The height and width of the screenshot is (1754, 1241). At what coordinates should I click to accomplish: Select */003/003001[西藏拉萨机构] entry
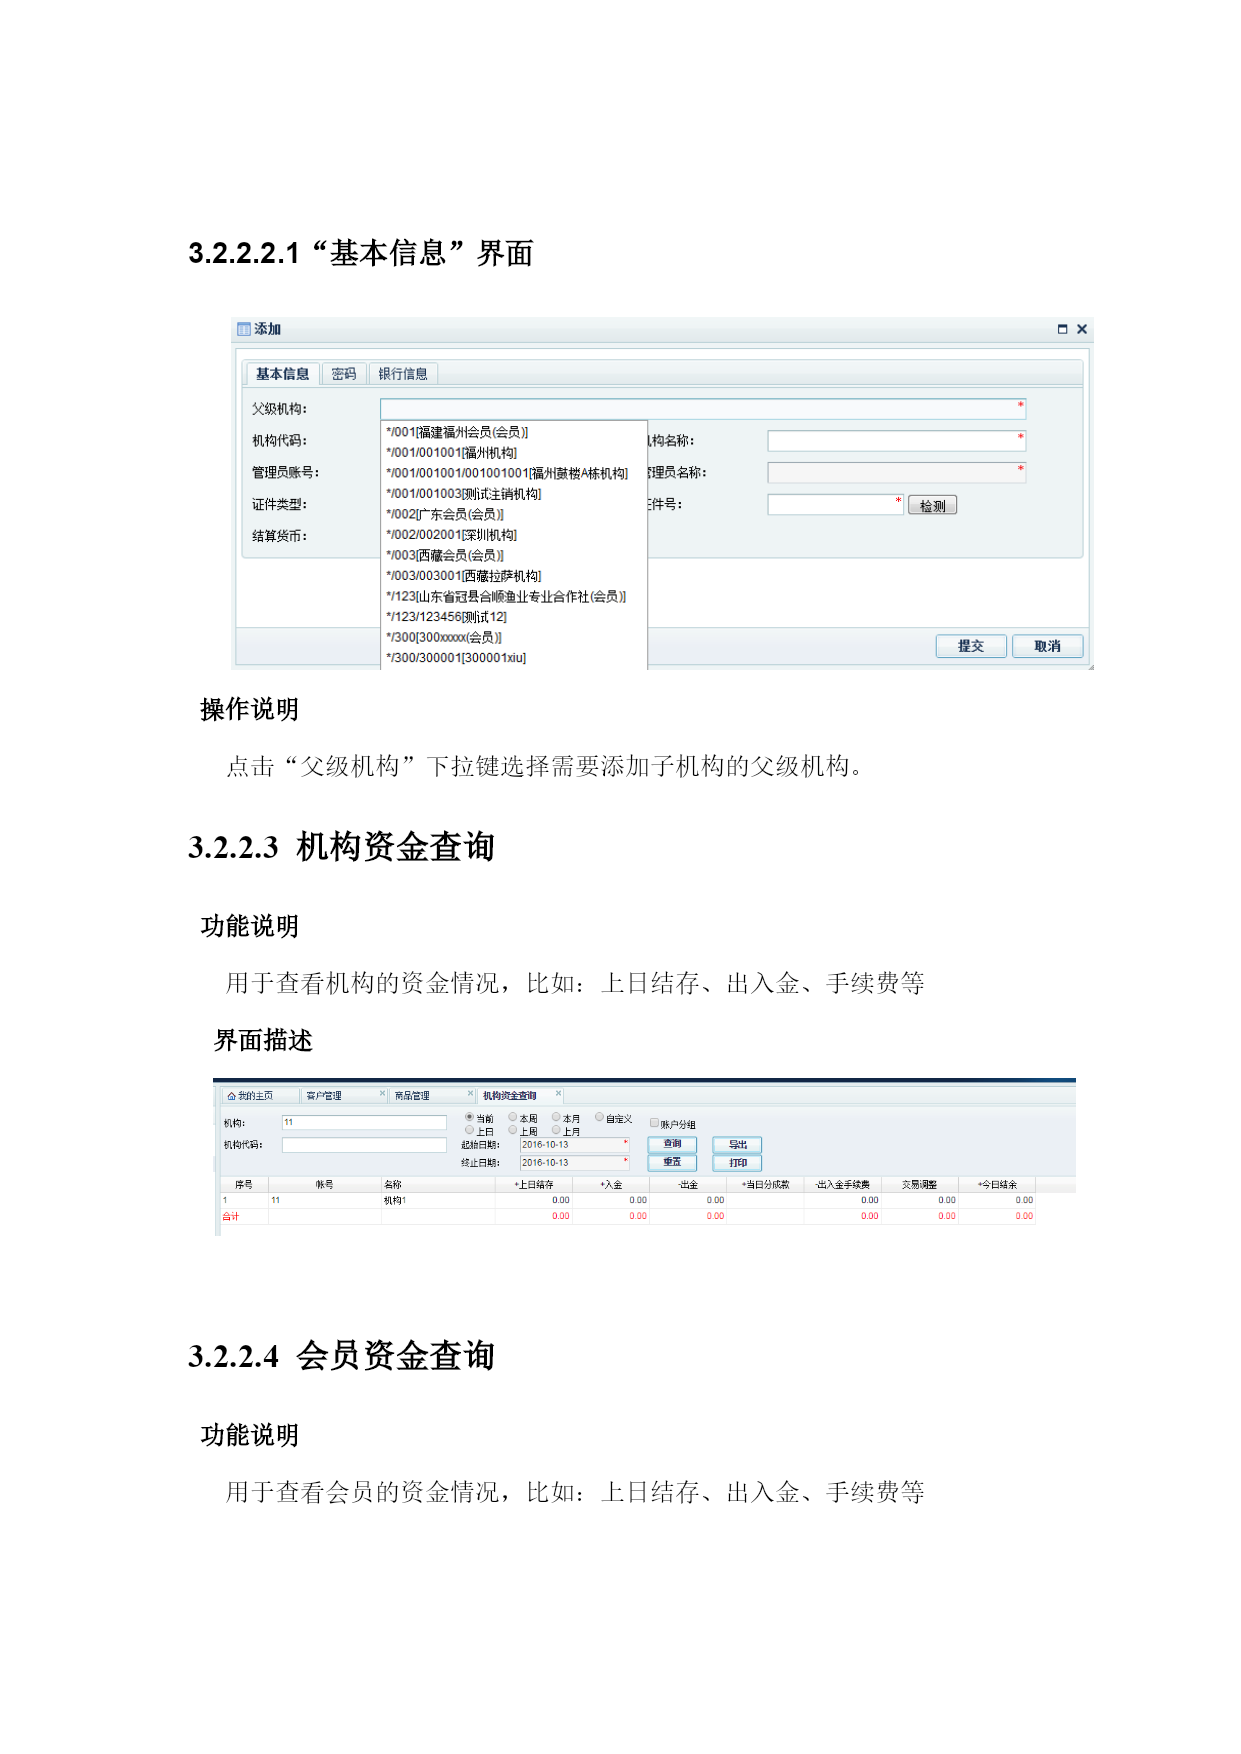click(x=463, y=576)
